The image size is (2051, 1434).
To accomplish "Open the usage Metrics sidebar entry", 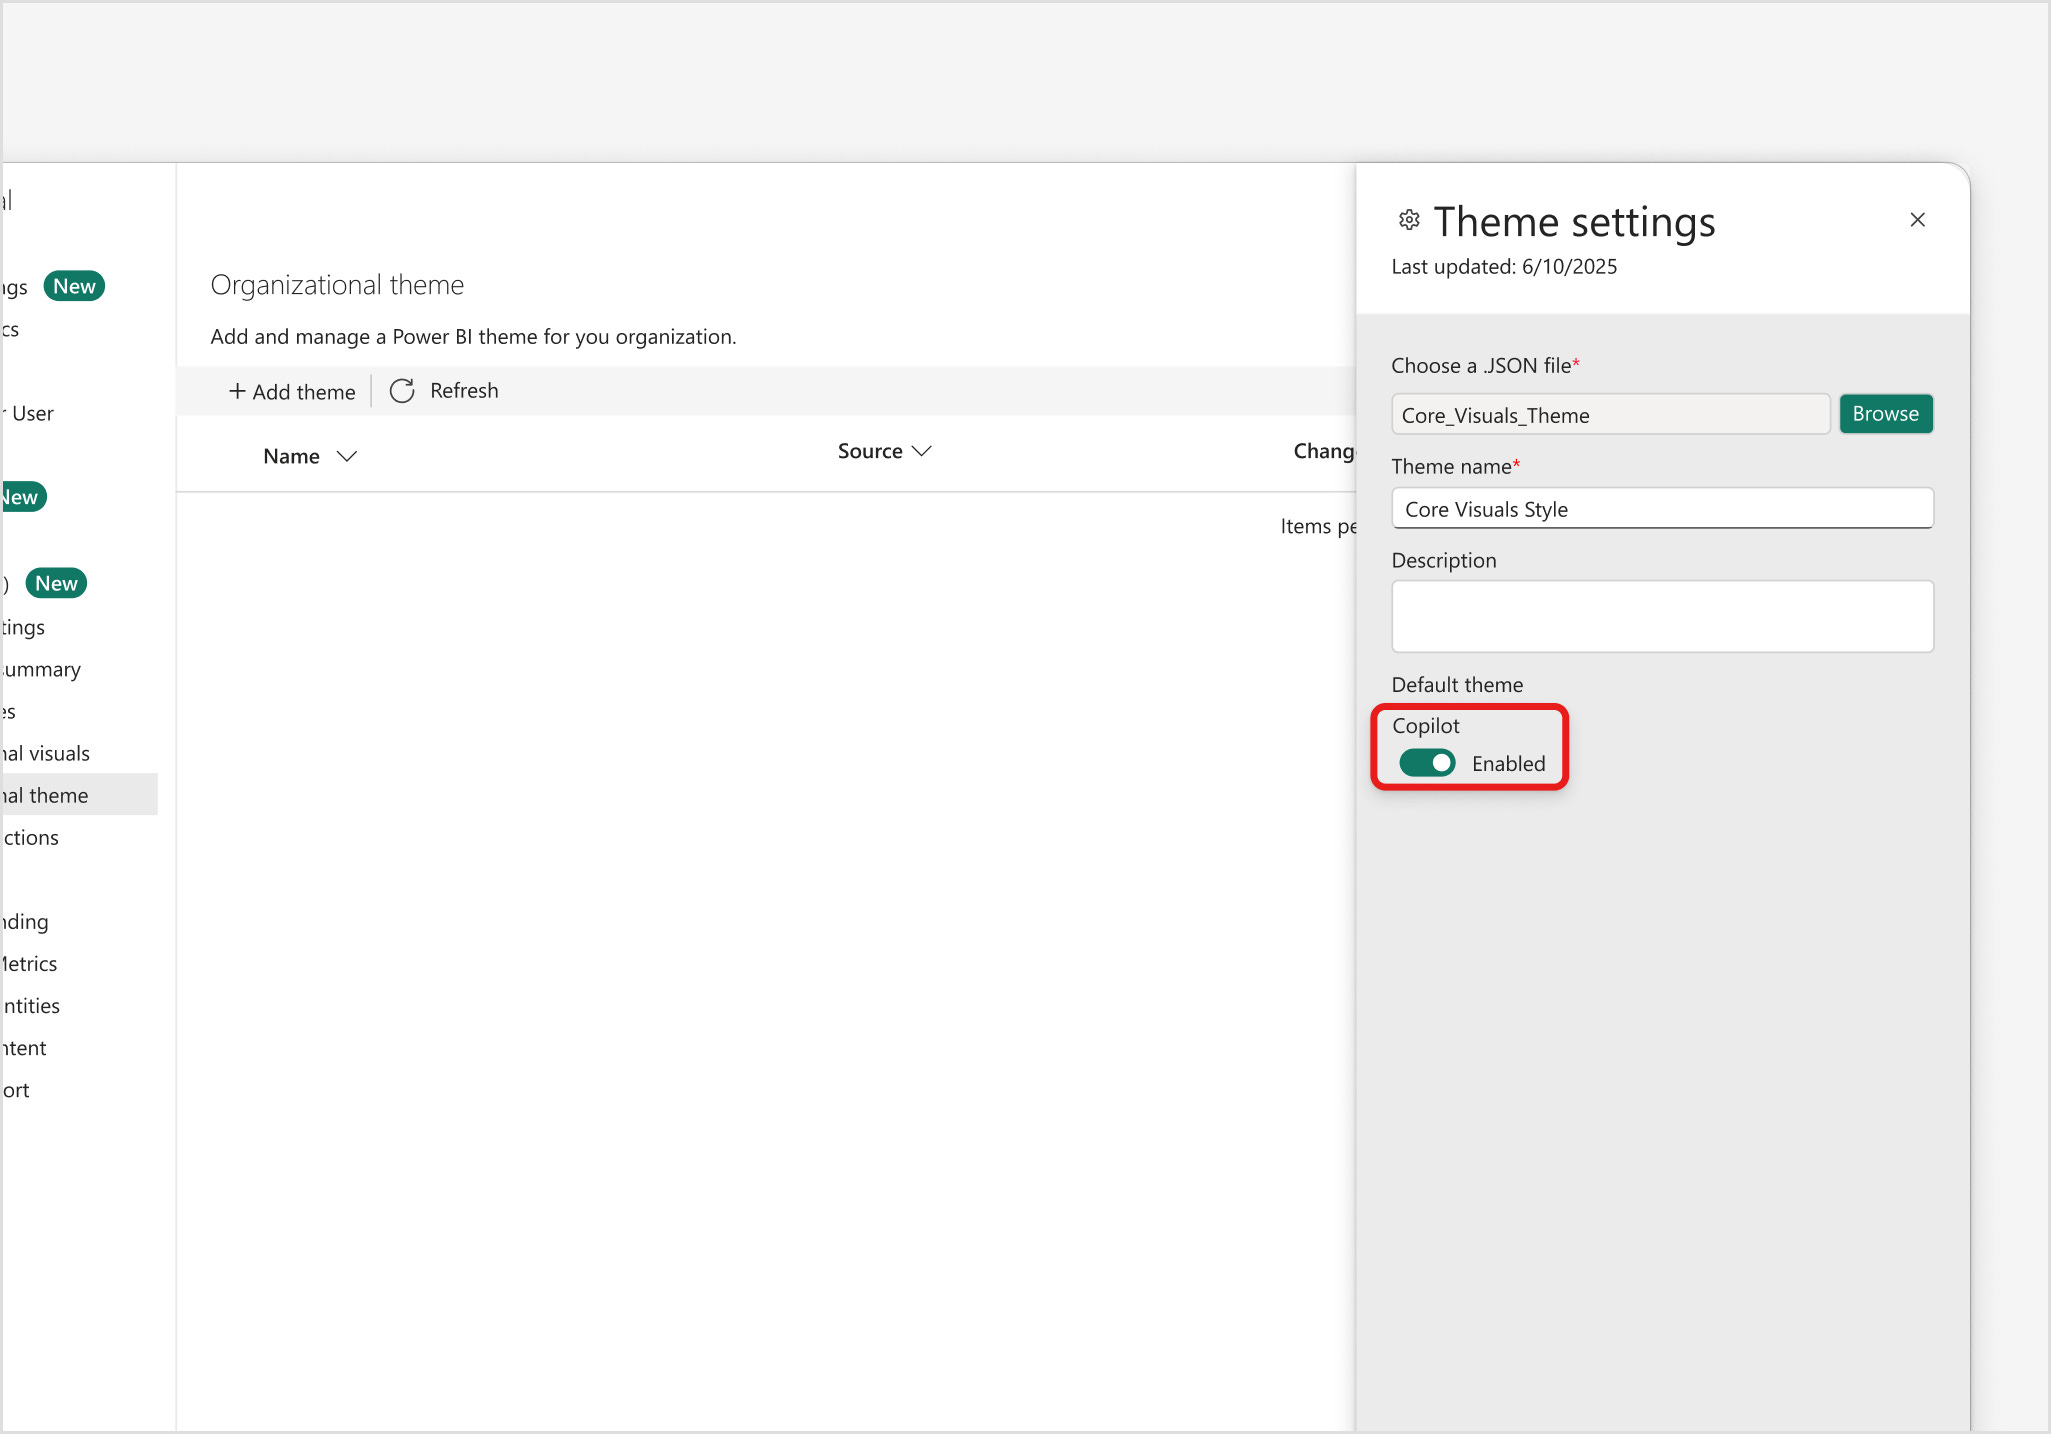I will pyautogui.click(x=30, y=963).
